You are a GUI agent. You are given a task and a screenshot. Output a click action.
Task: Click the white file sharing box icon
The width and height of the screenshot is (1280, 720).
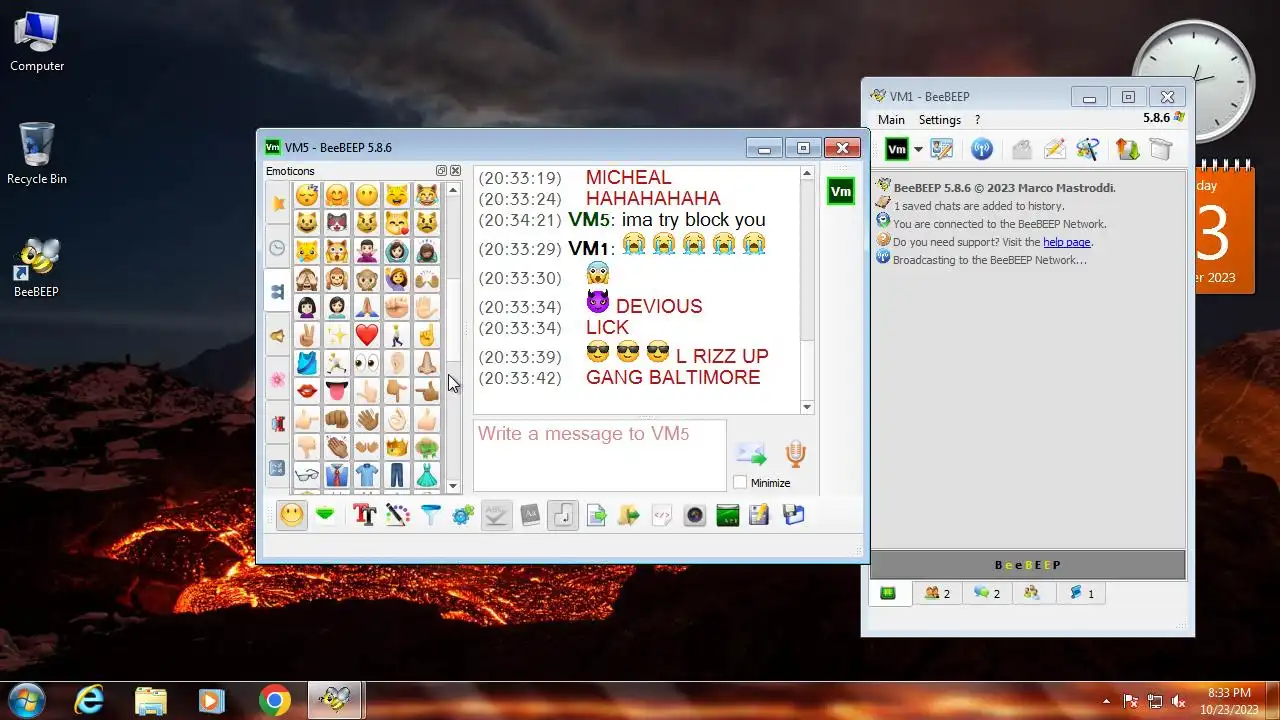click(x=1160, y=150)
